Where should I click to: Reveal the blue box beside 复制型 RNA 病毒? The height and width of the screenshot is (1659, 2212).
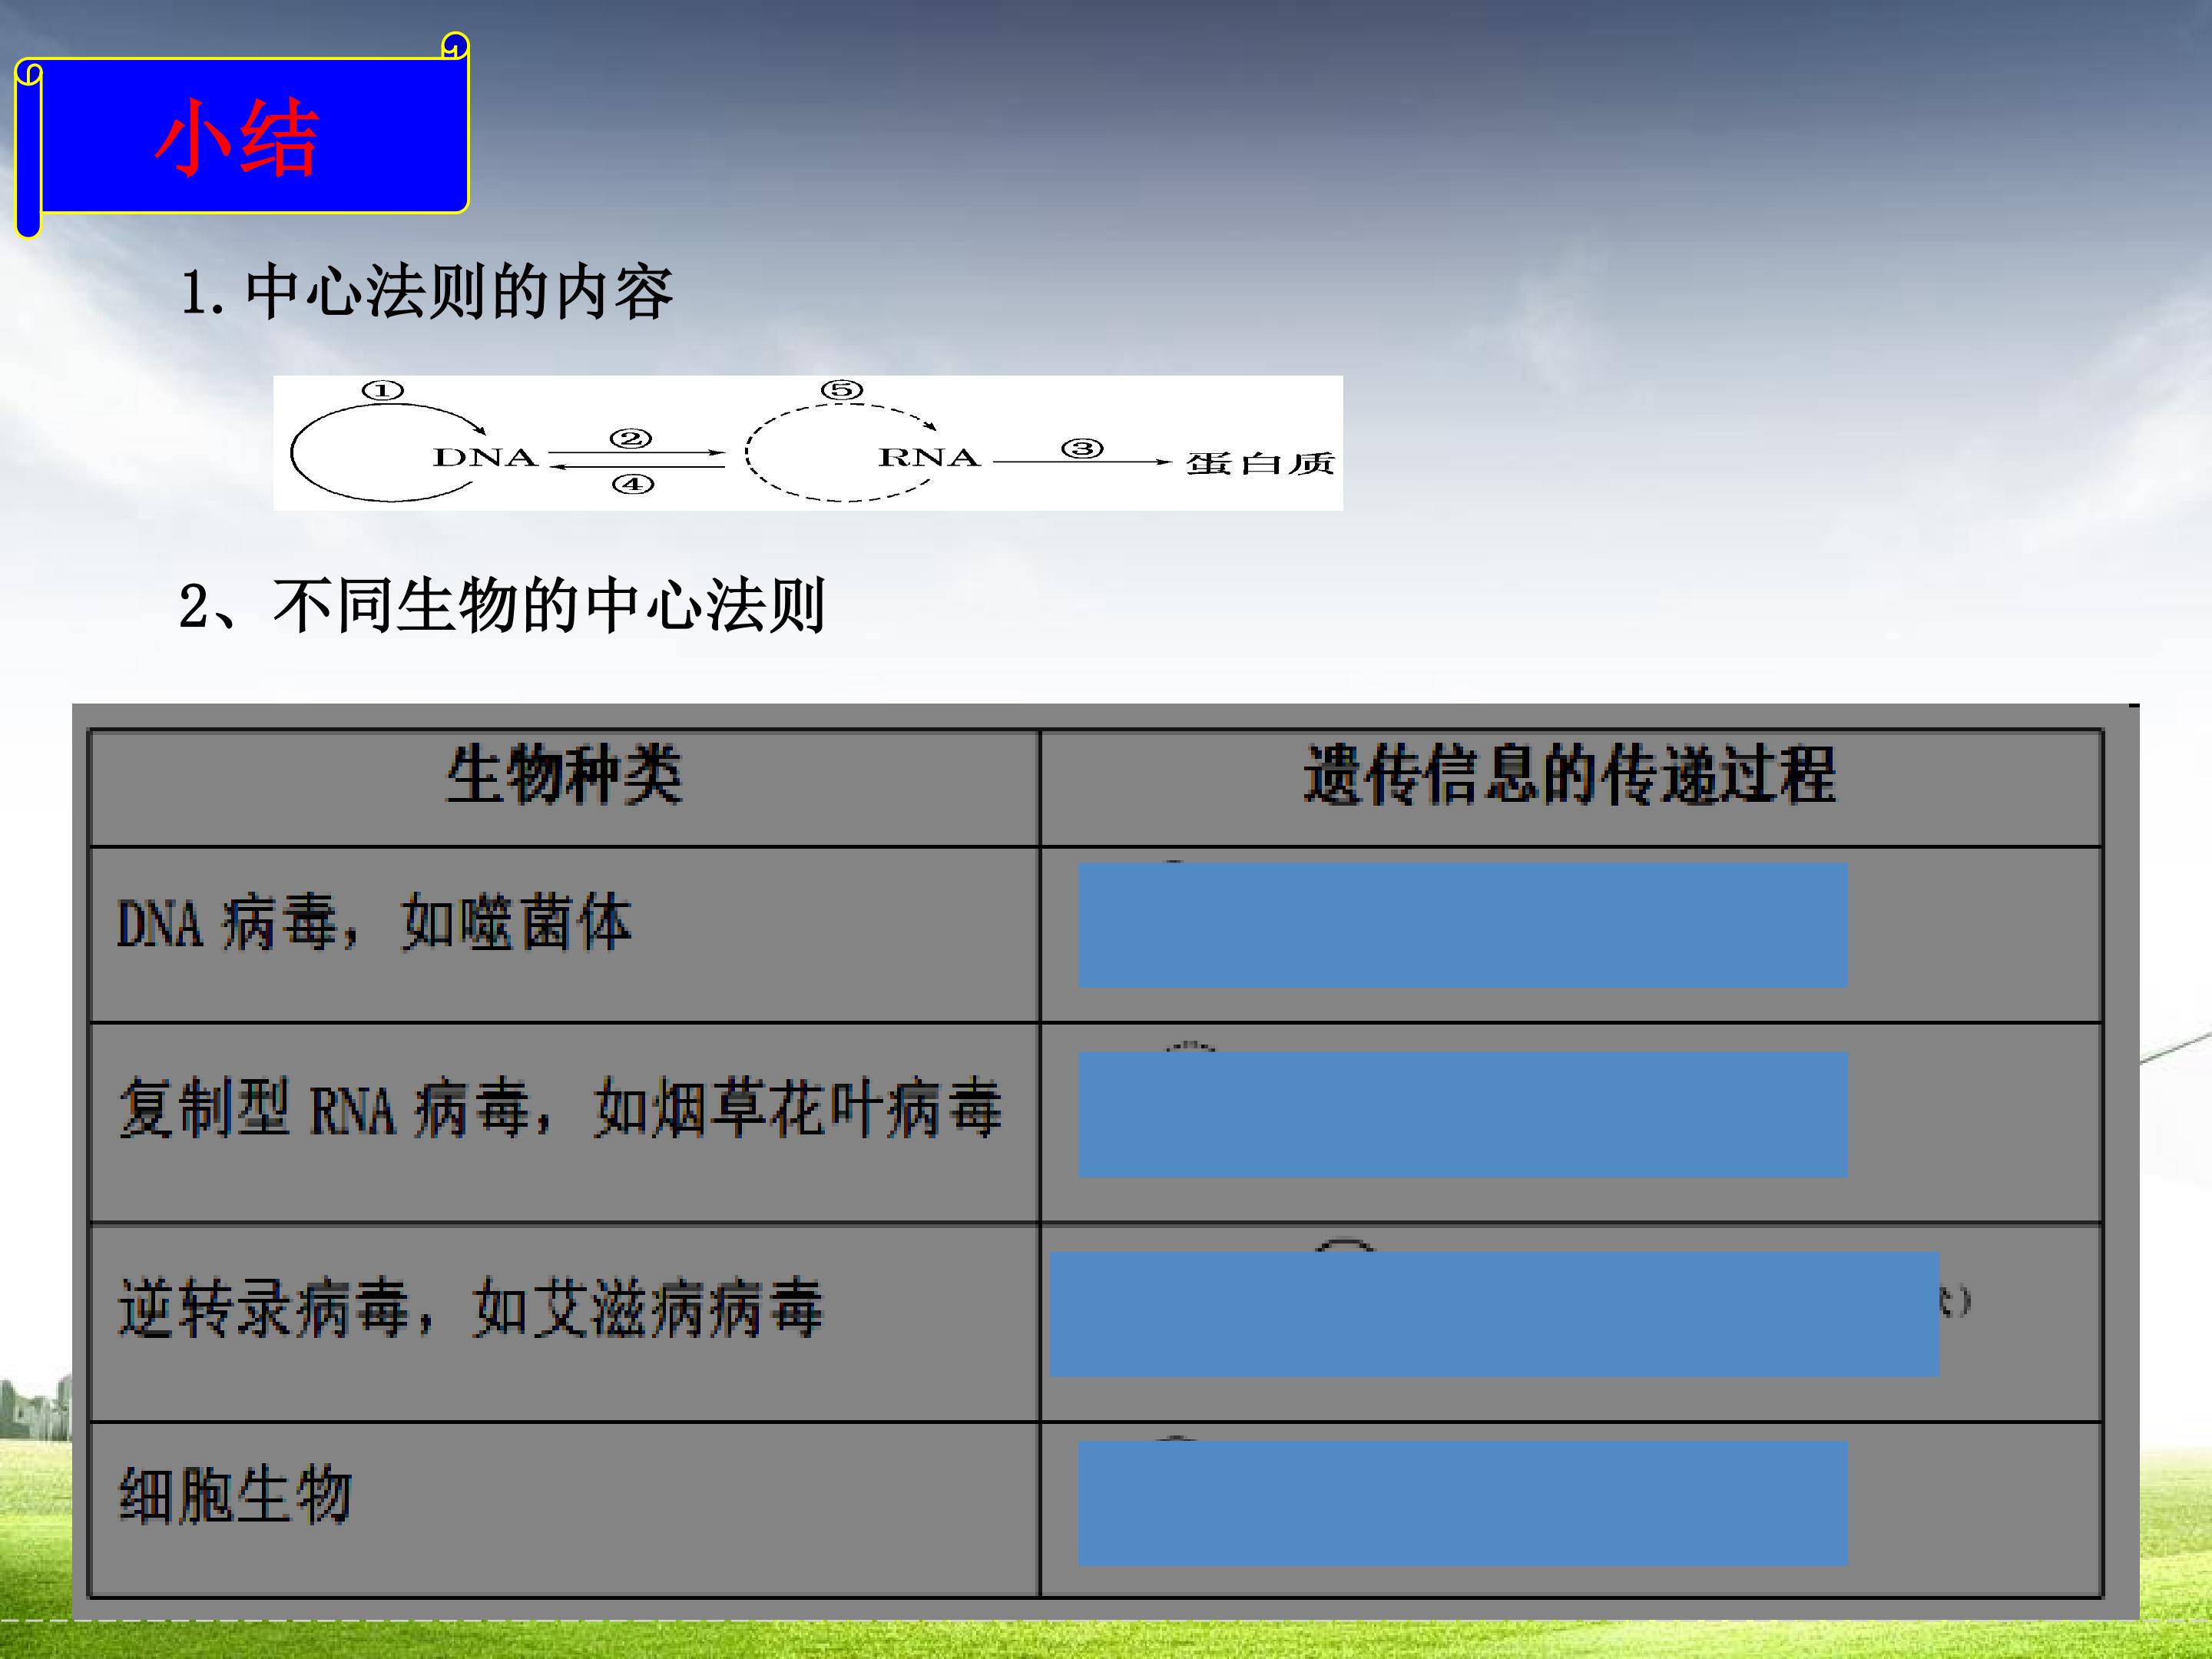coord(1462,1114)
